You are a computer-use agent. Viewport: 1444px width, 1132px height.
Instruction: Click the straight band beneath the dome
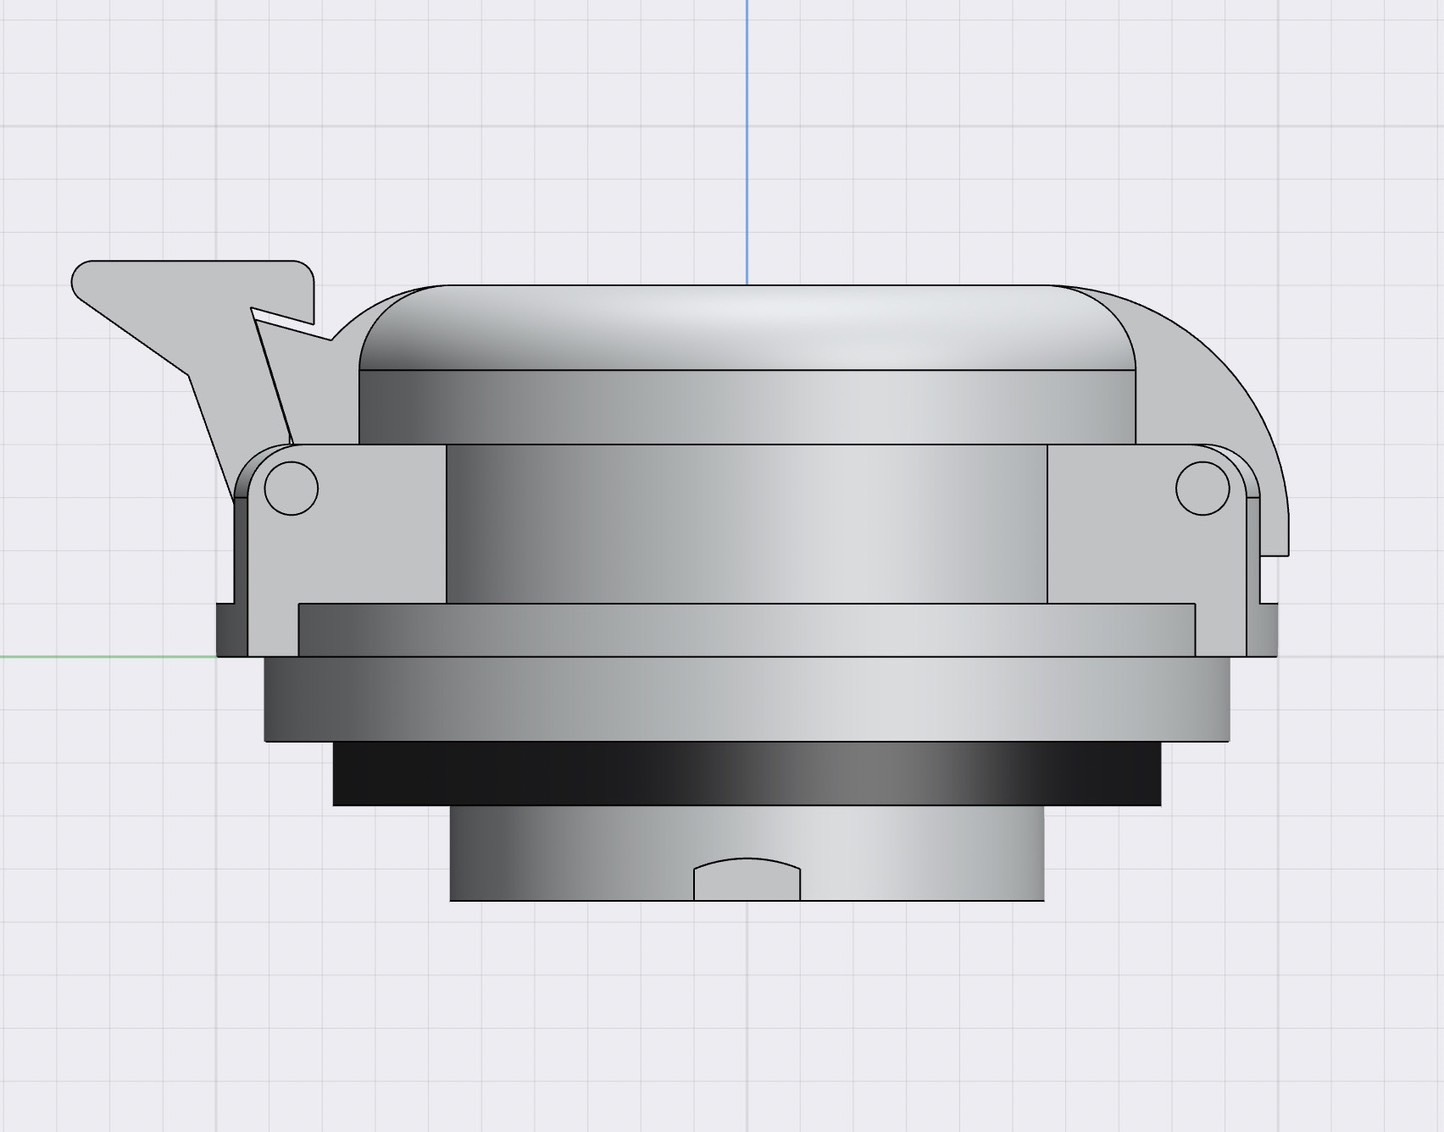coord(746,407)
